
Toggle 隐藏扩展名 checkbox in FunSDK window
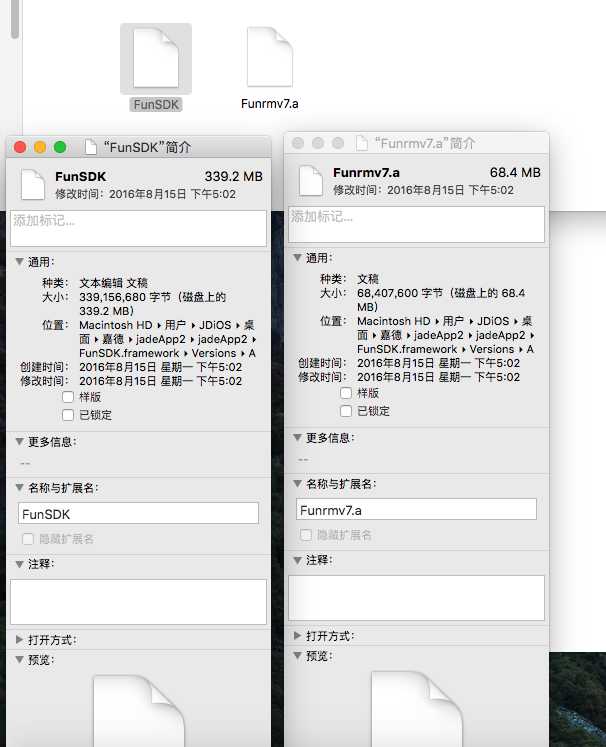pos(28,539)
